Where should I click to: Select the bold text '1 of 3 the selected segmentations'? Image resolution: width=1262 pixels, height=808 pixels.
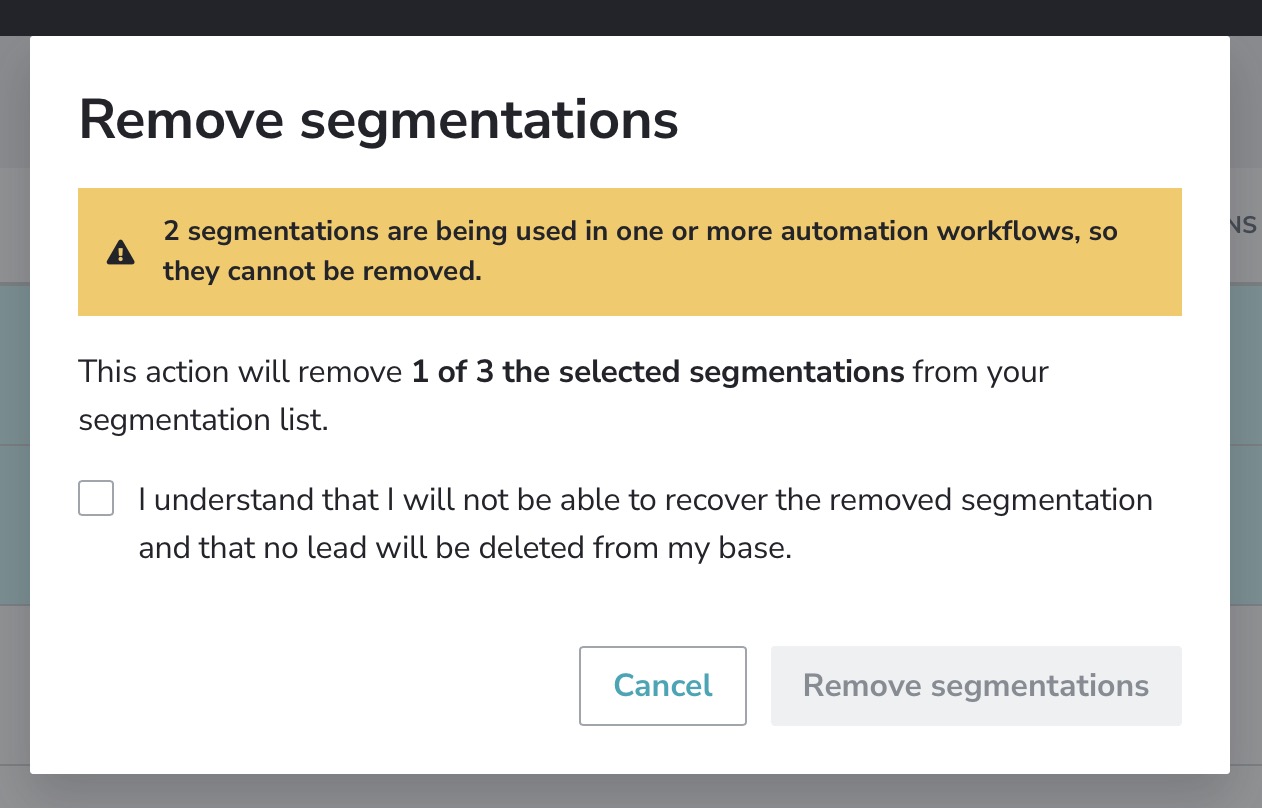[x=658, y=371]
